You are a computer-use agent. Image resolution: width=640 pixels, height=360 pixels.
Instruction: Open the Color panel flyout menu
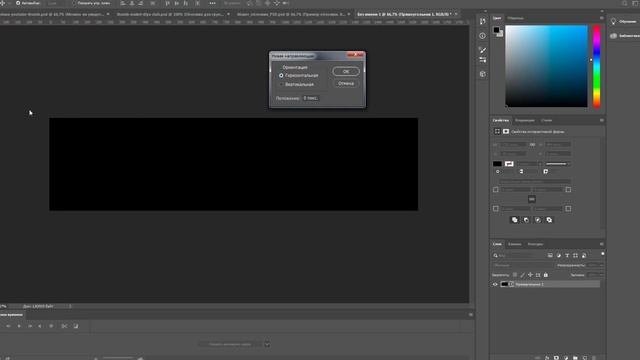602,18
